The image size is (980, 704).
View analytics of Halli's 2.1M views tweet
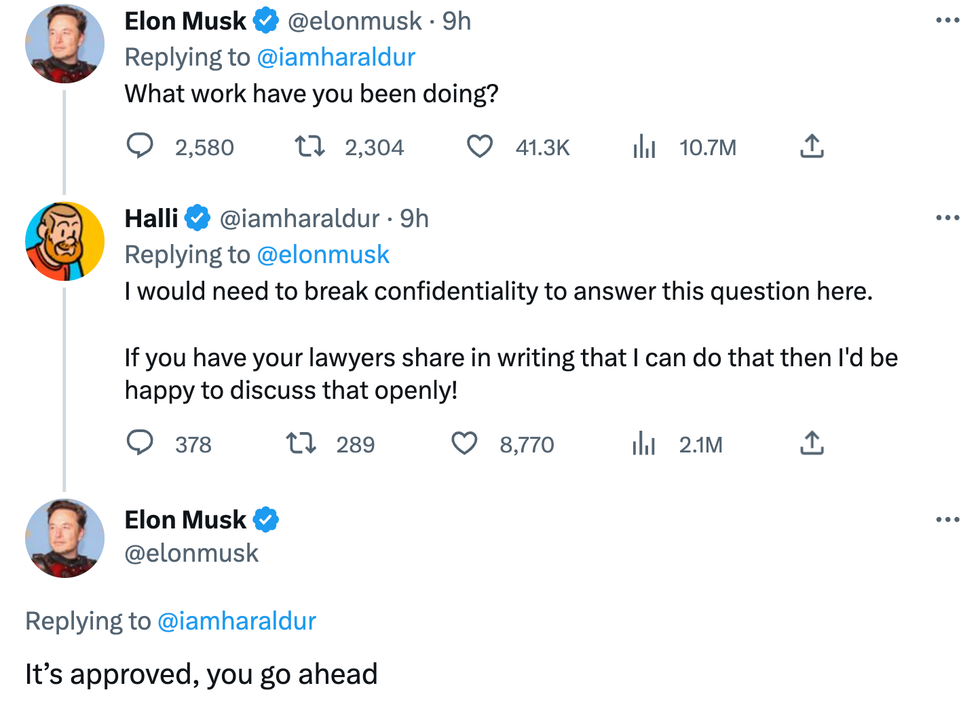click(644, 443)
